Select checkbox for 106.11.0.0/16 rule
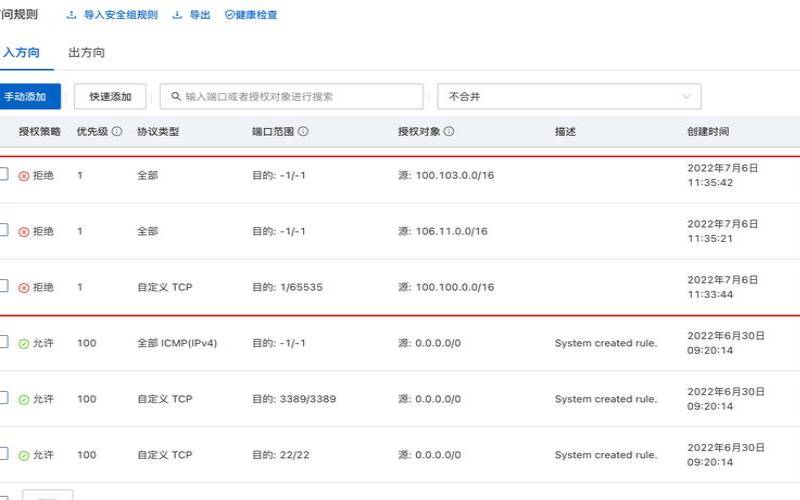 [3, 230]
